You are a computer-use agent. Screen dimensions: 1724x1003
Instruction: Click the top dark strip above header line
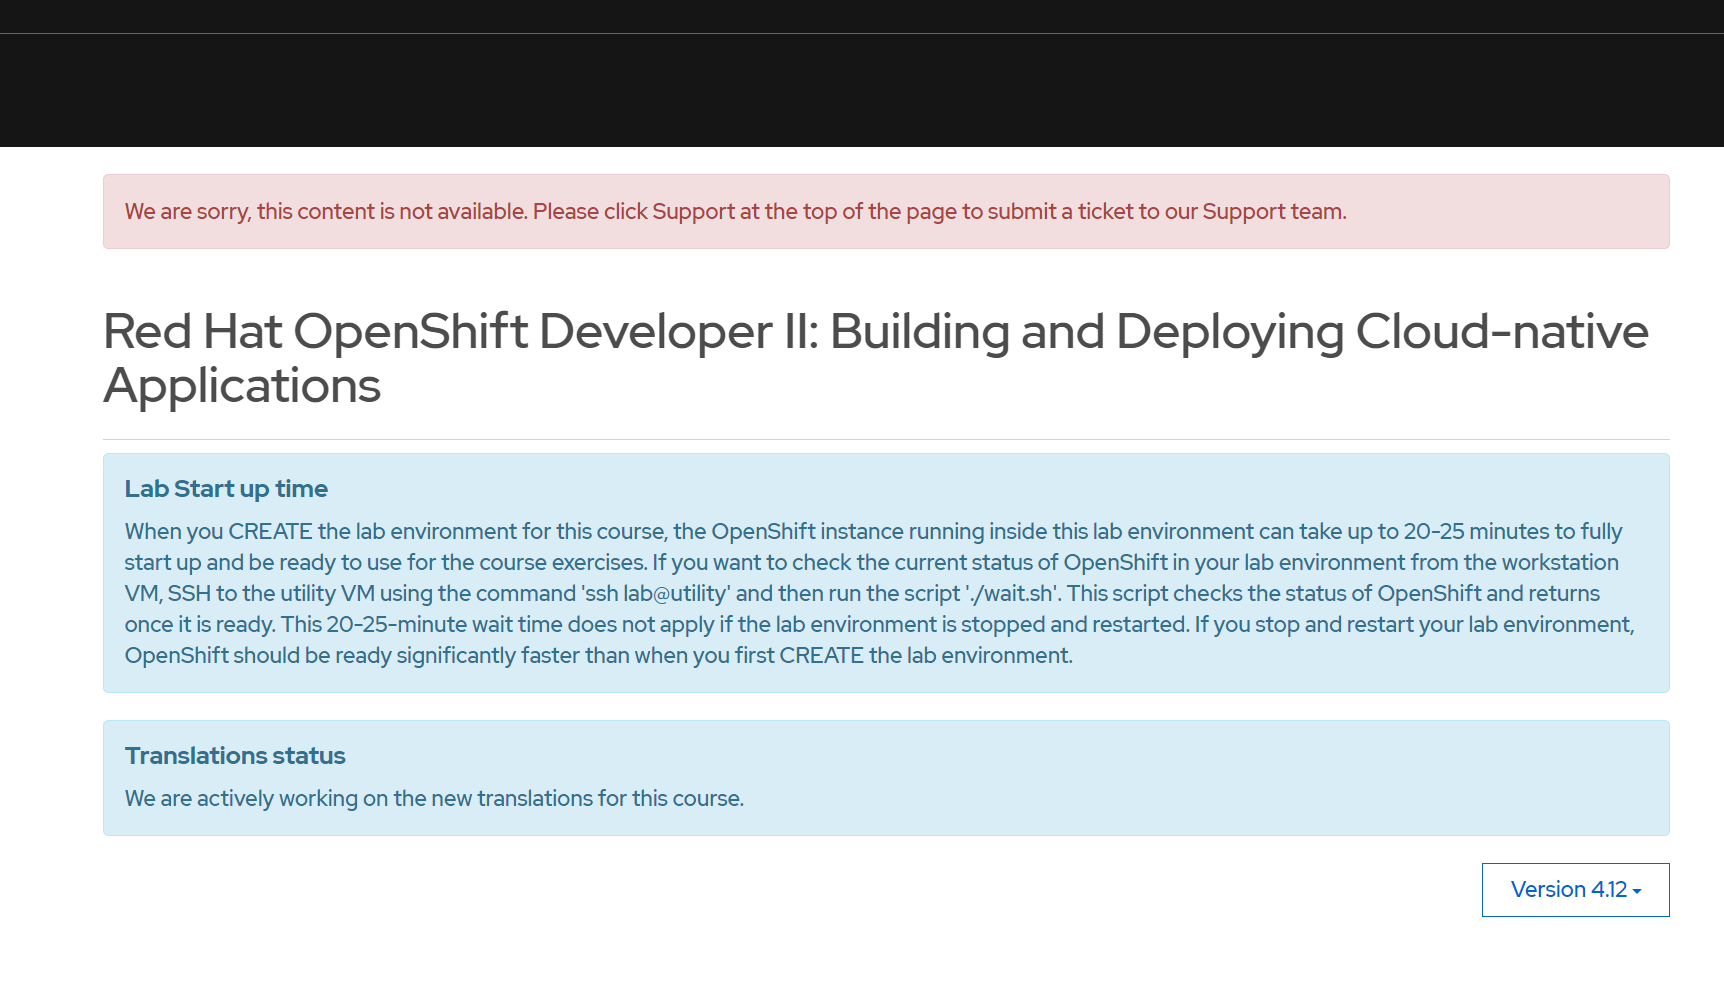pos(862,16)
